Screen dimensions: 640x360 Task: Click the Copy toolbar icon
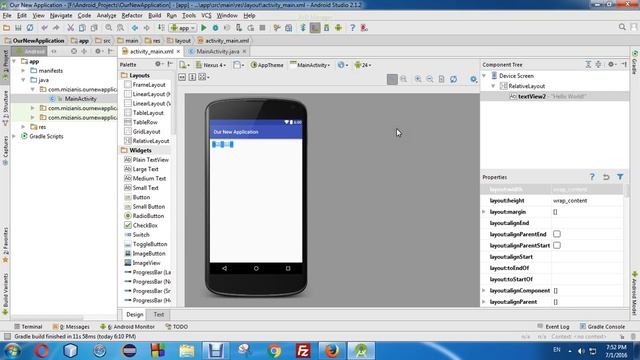[x=82, y=28]
